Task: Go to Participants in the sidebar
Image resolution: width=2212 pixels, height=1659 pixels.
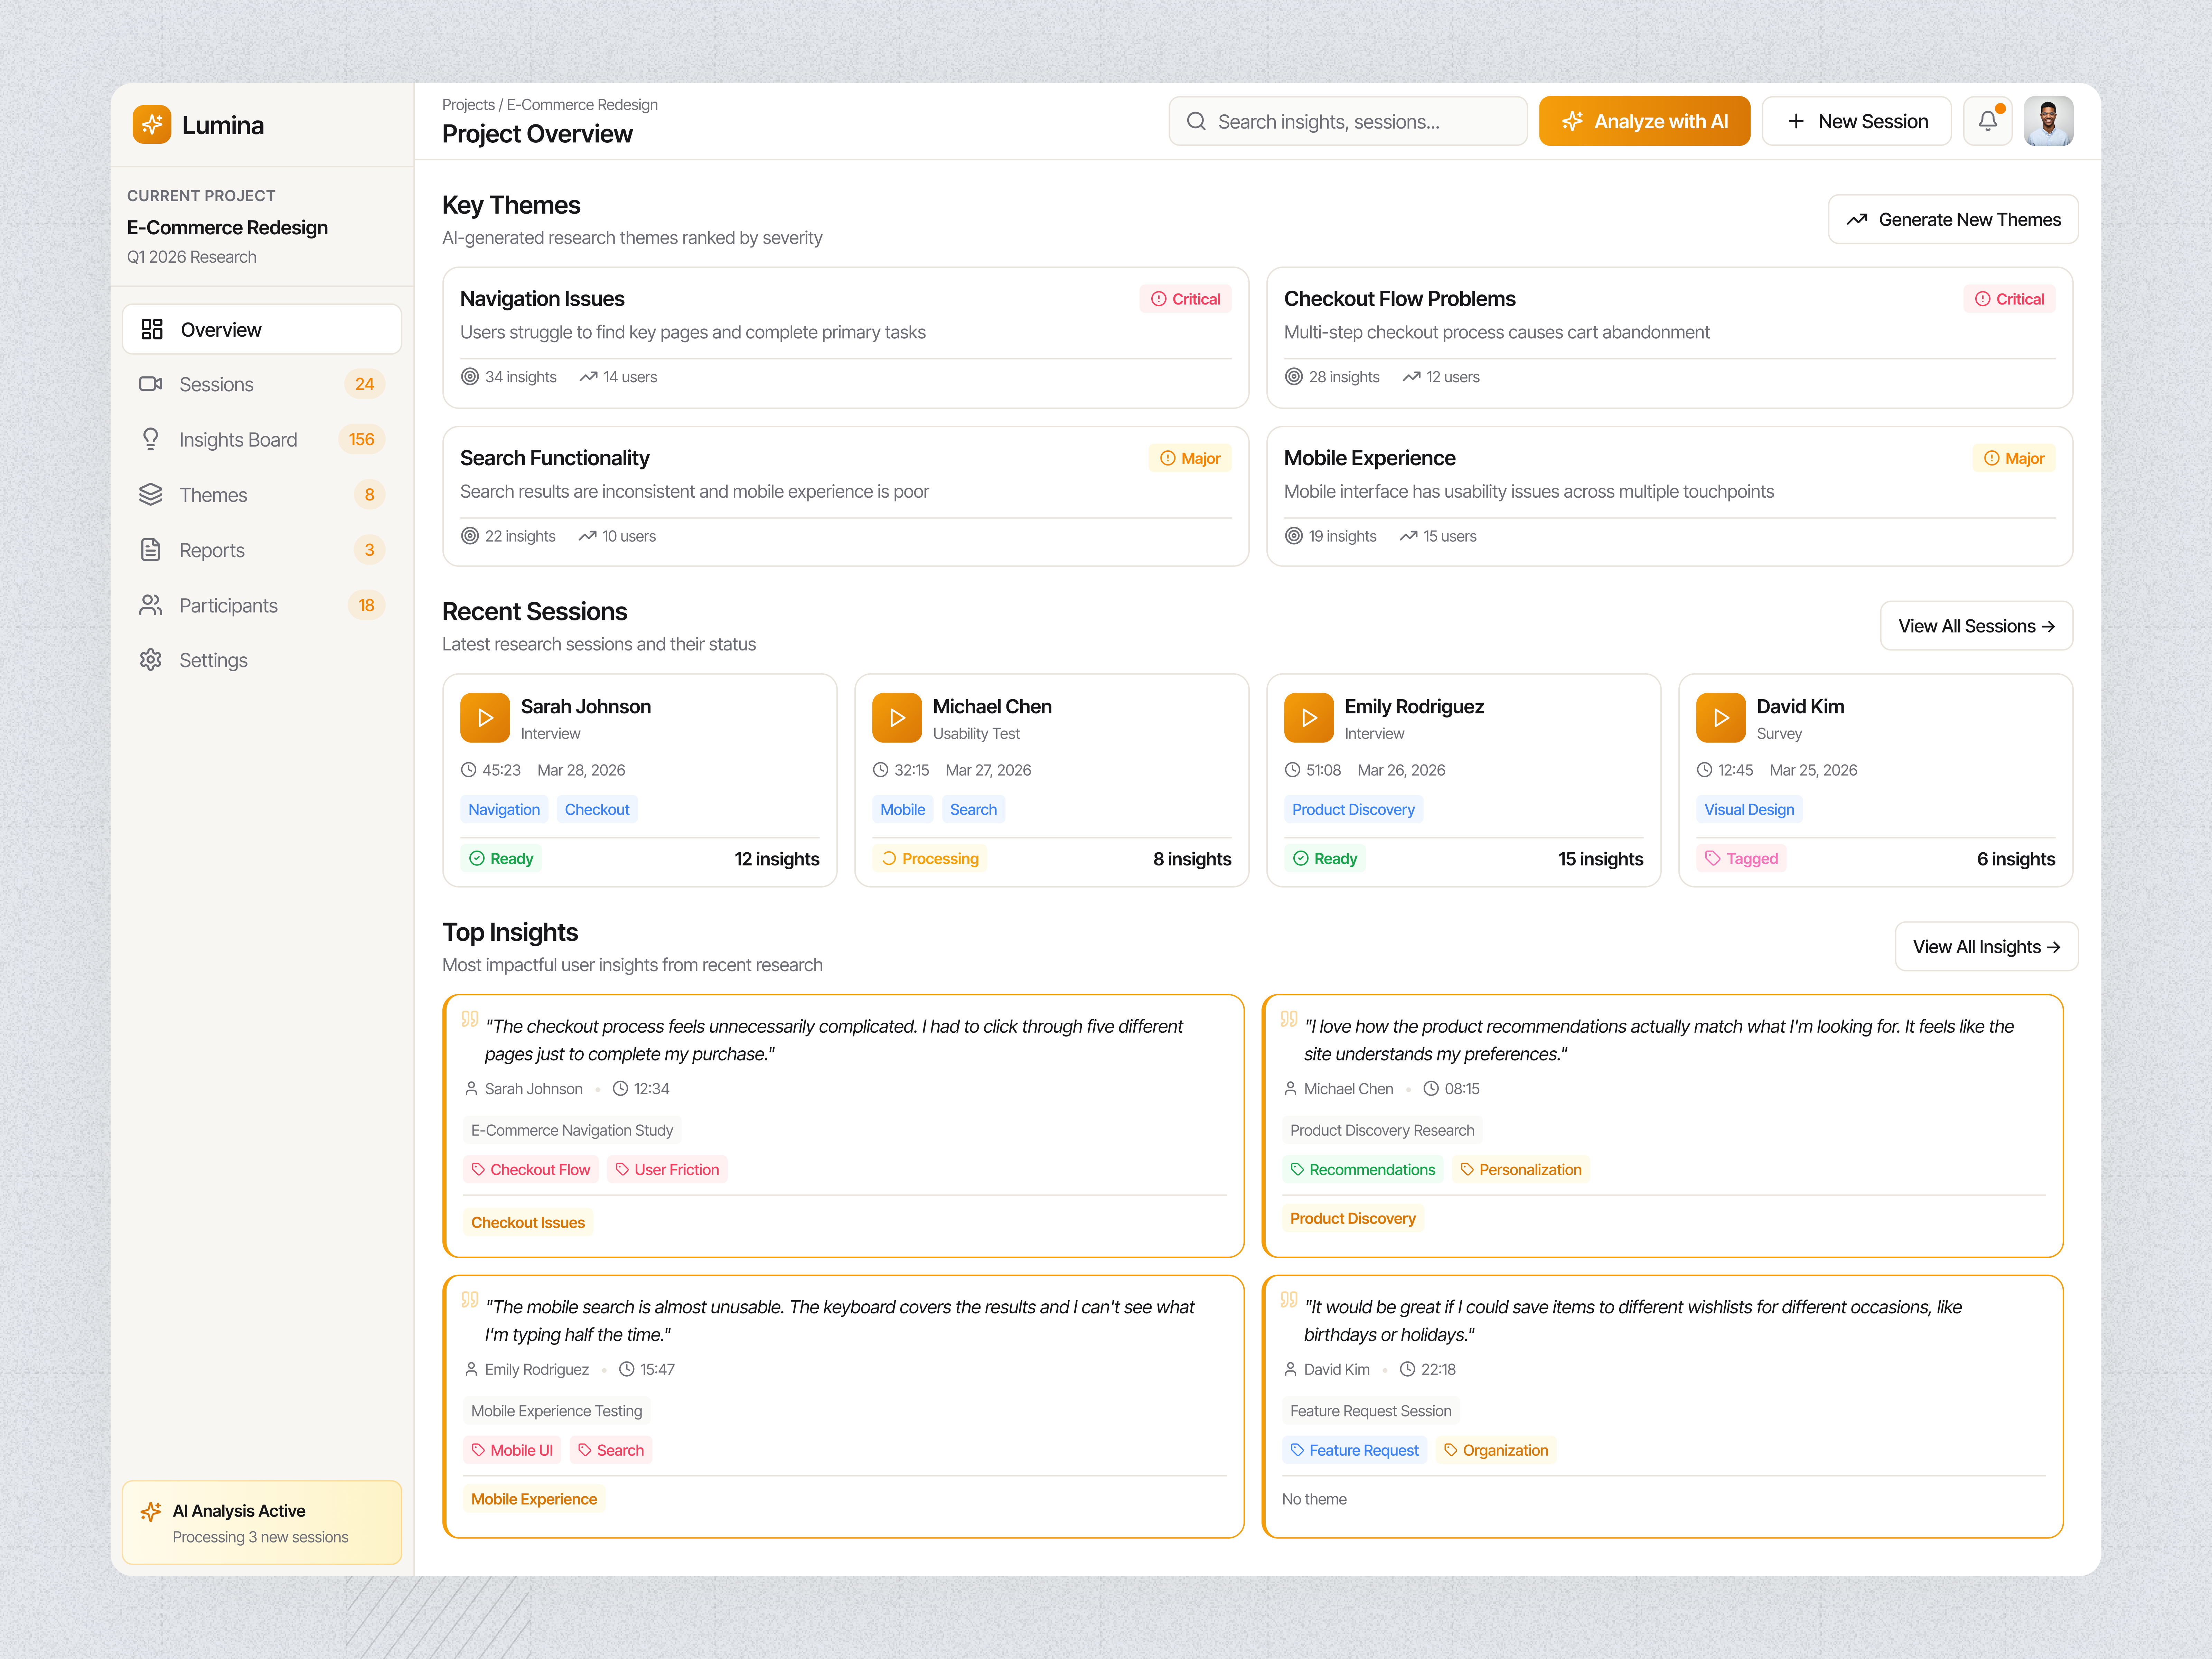Action: coord(262,605)
